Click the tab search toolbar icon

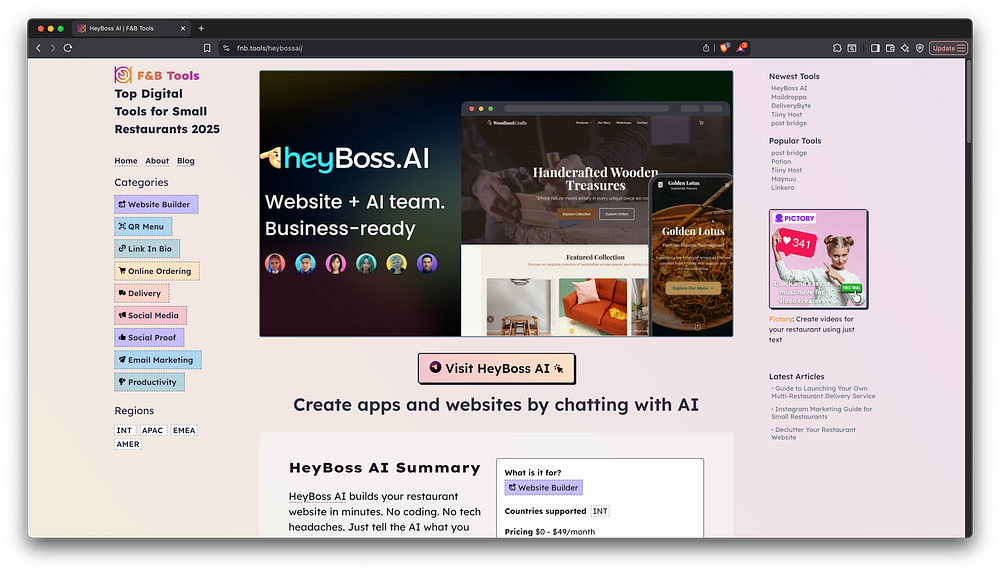[852, 48]
